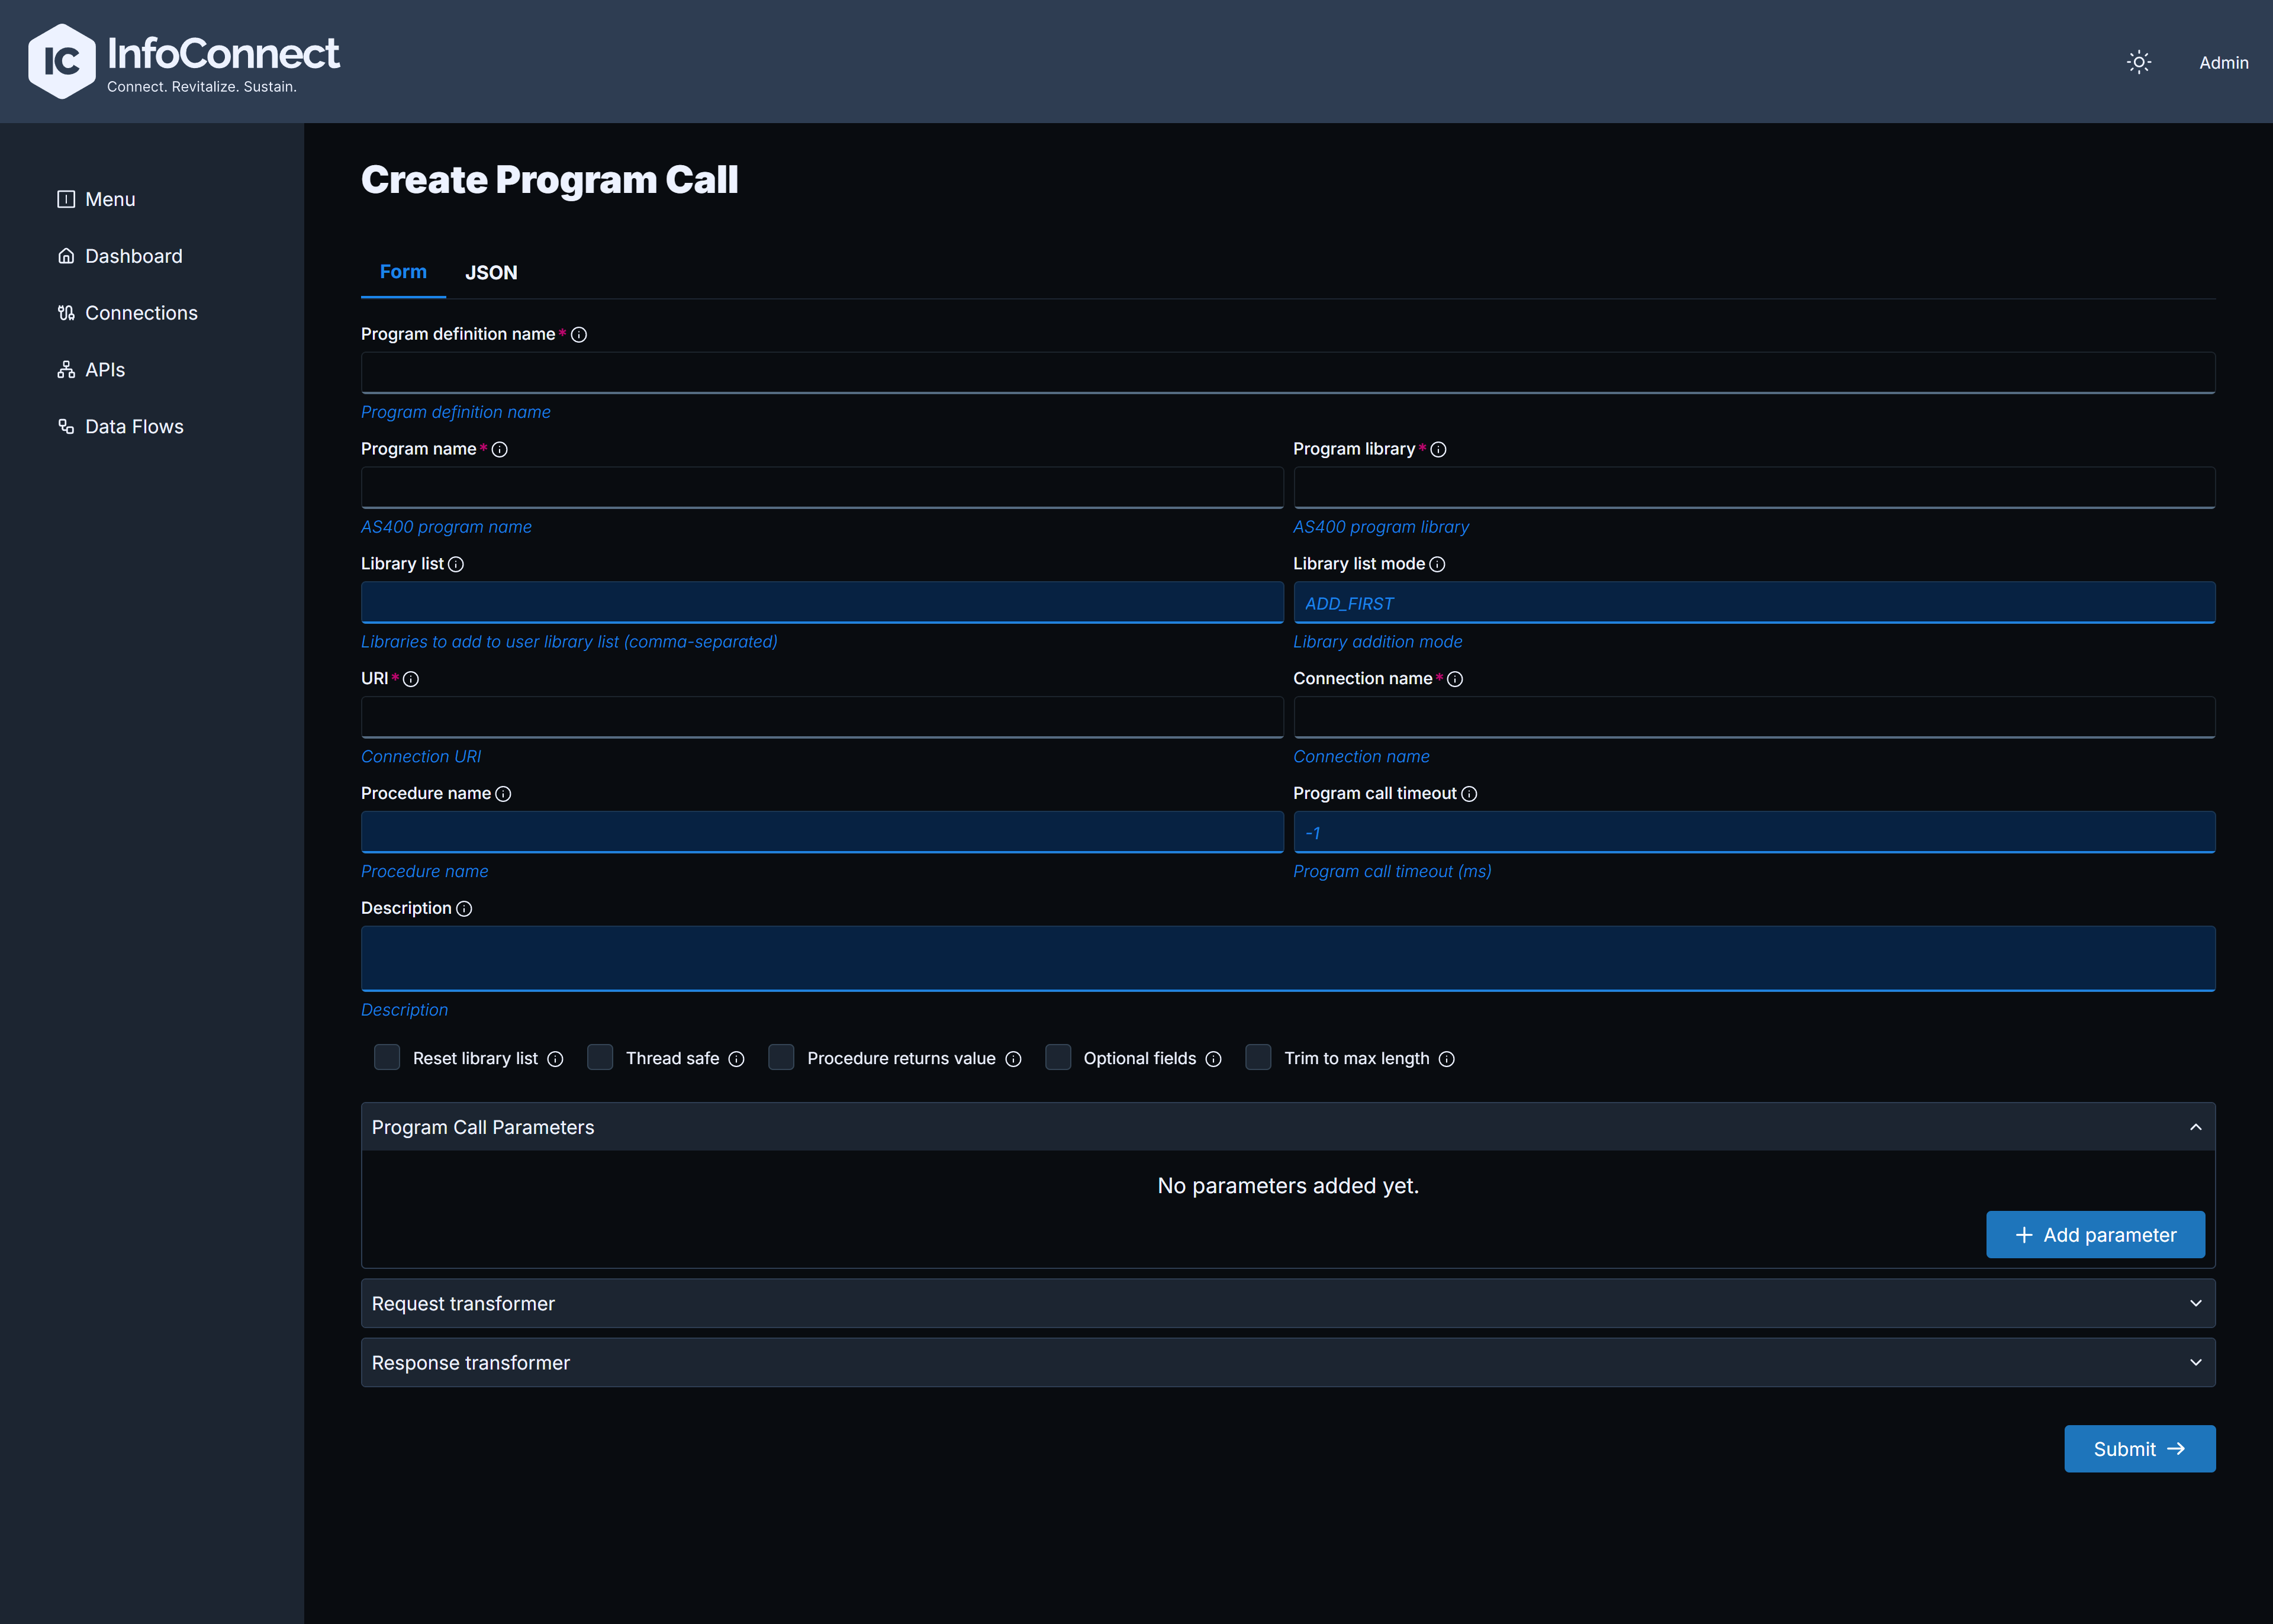Submit the program call form

coord(2139,1449)
